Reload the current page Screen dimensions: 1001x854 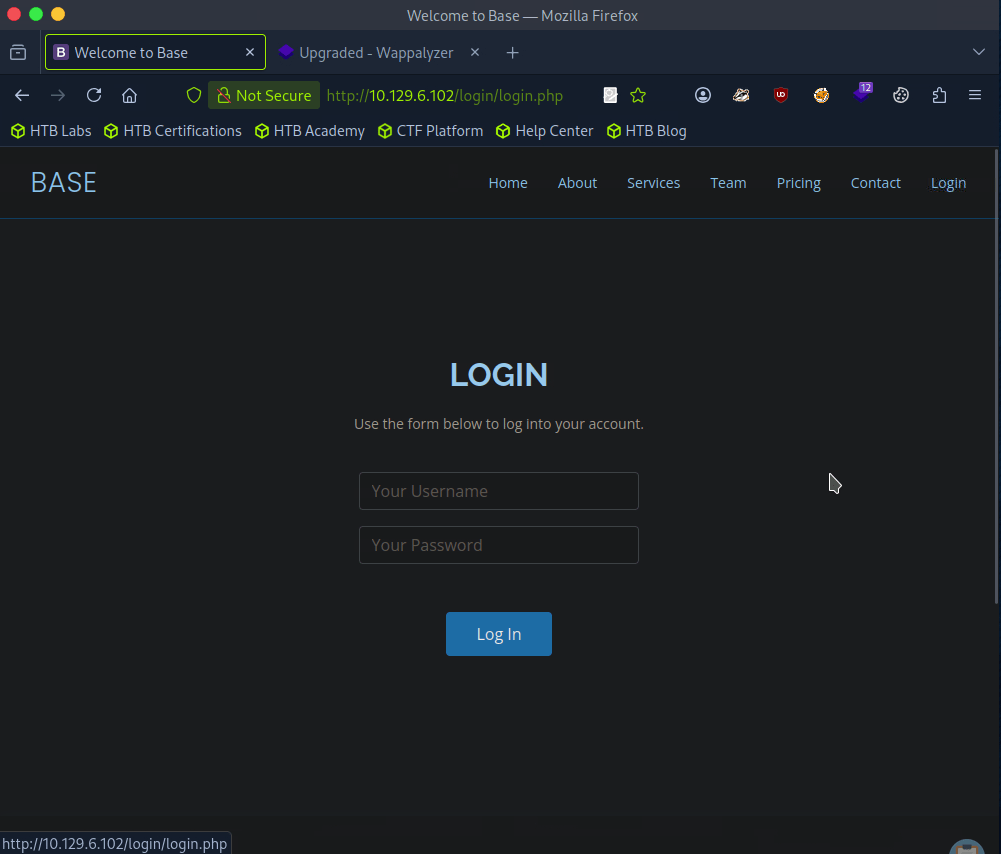(x=94, y=95)
